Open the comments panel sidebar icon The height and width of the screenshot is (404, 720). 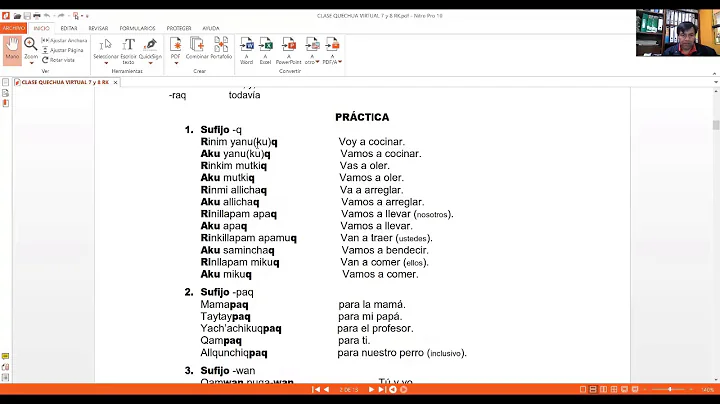[x=6, y=356]
